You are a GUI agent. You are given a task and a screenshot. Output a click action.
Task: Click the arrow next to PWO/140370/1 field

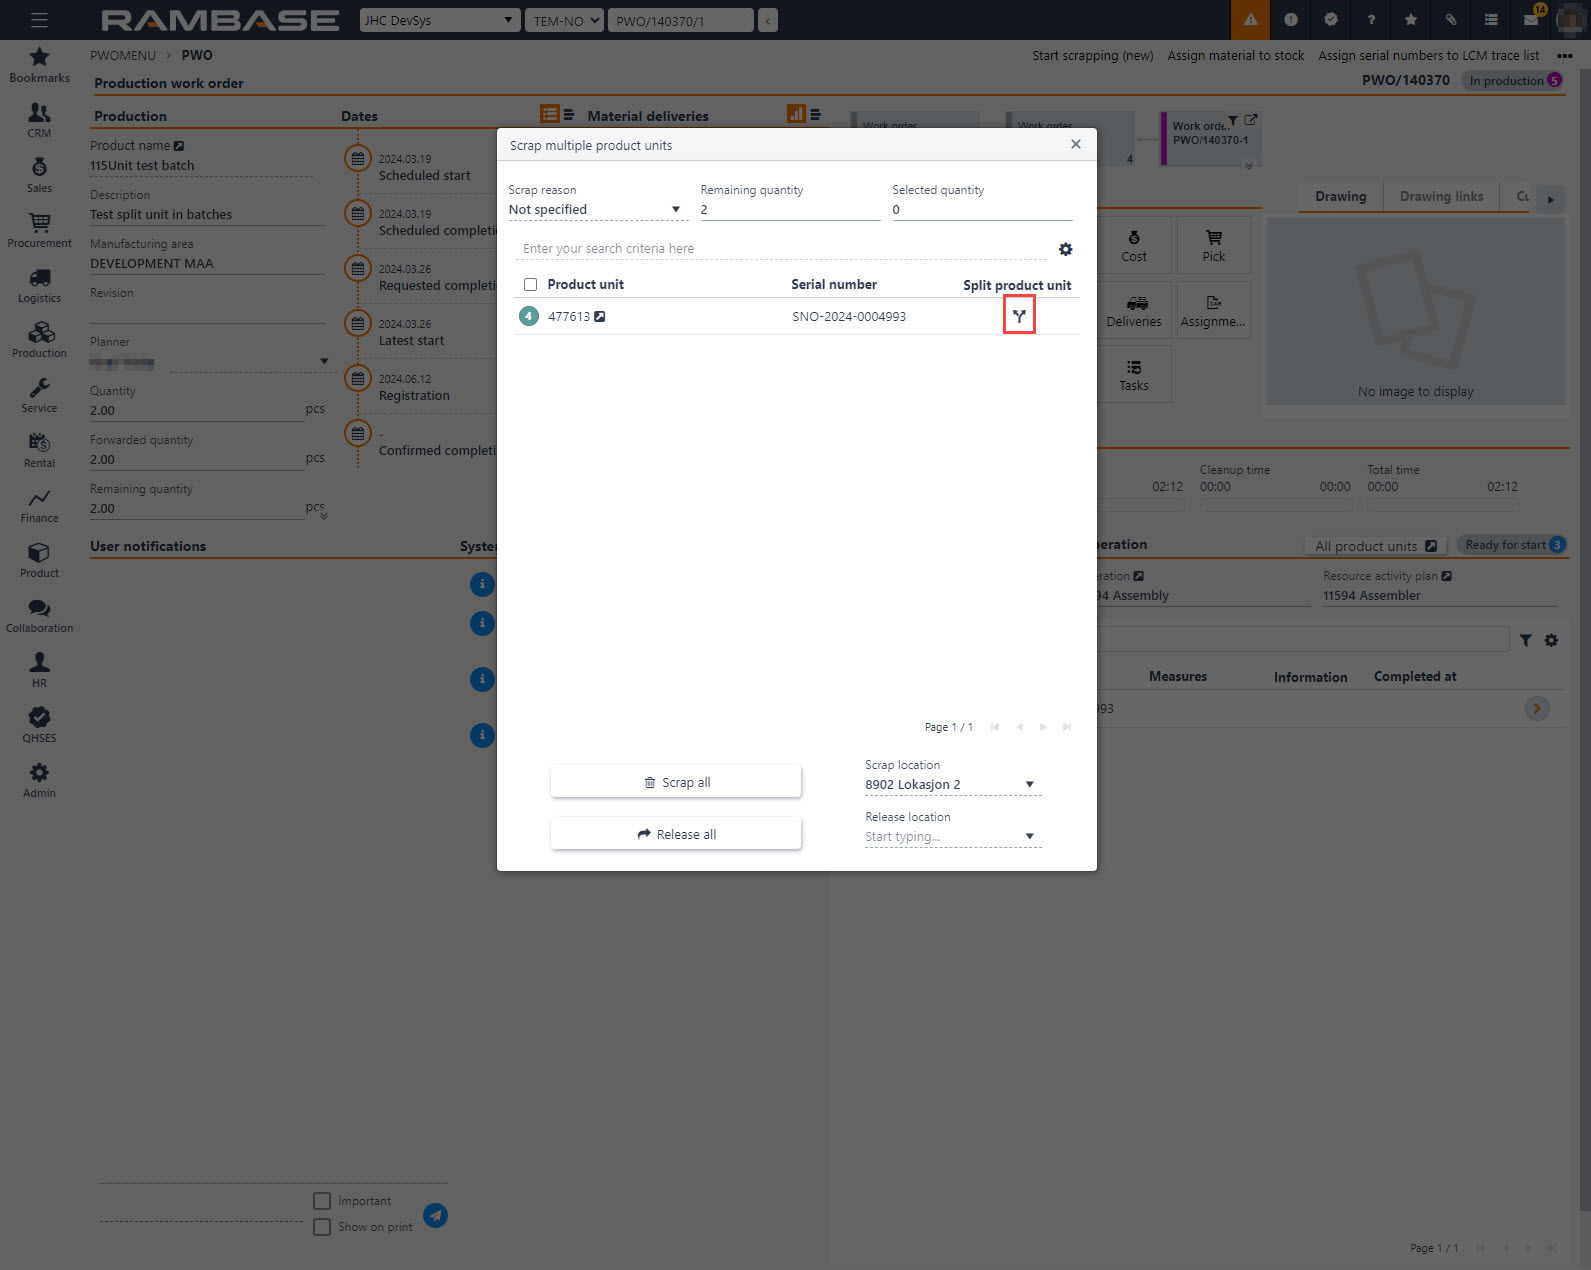(767, 20)
